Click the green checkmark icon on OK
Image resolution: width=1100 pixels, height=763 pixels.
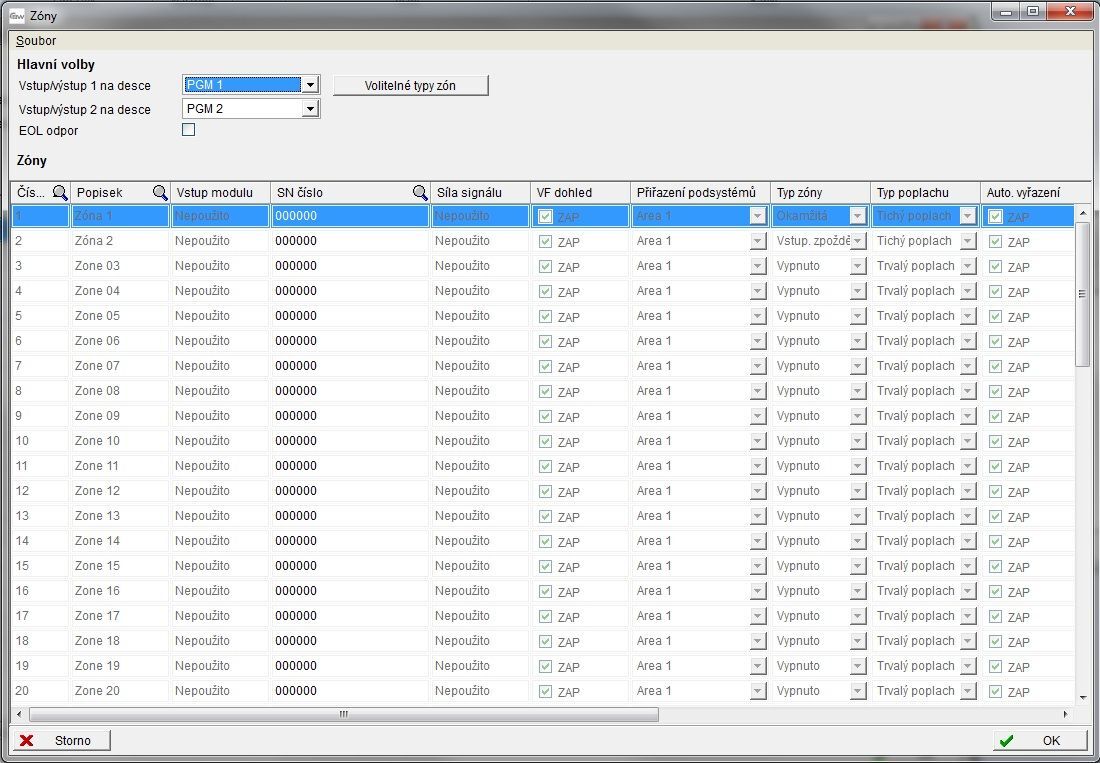1006,741
